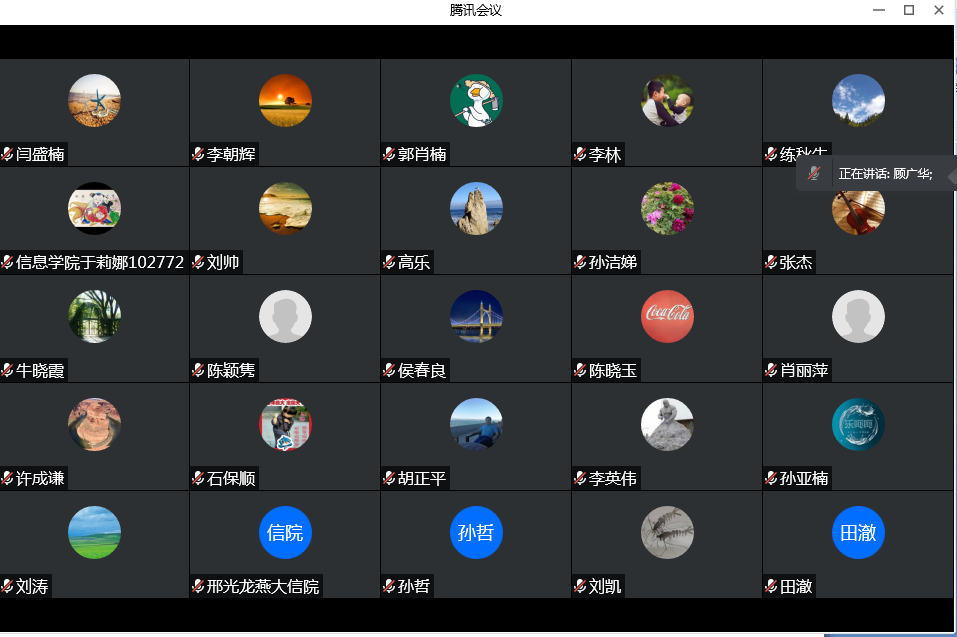
Task: Select 李林's avatar photo
Action: (x=667, y=100)
